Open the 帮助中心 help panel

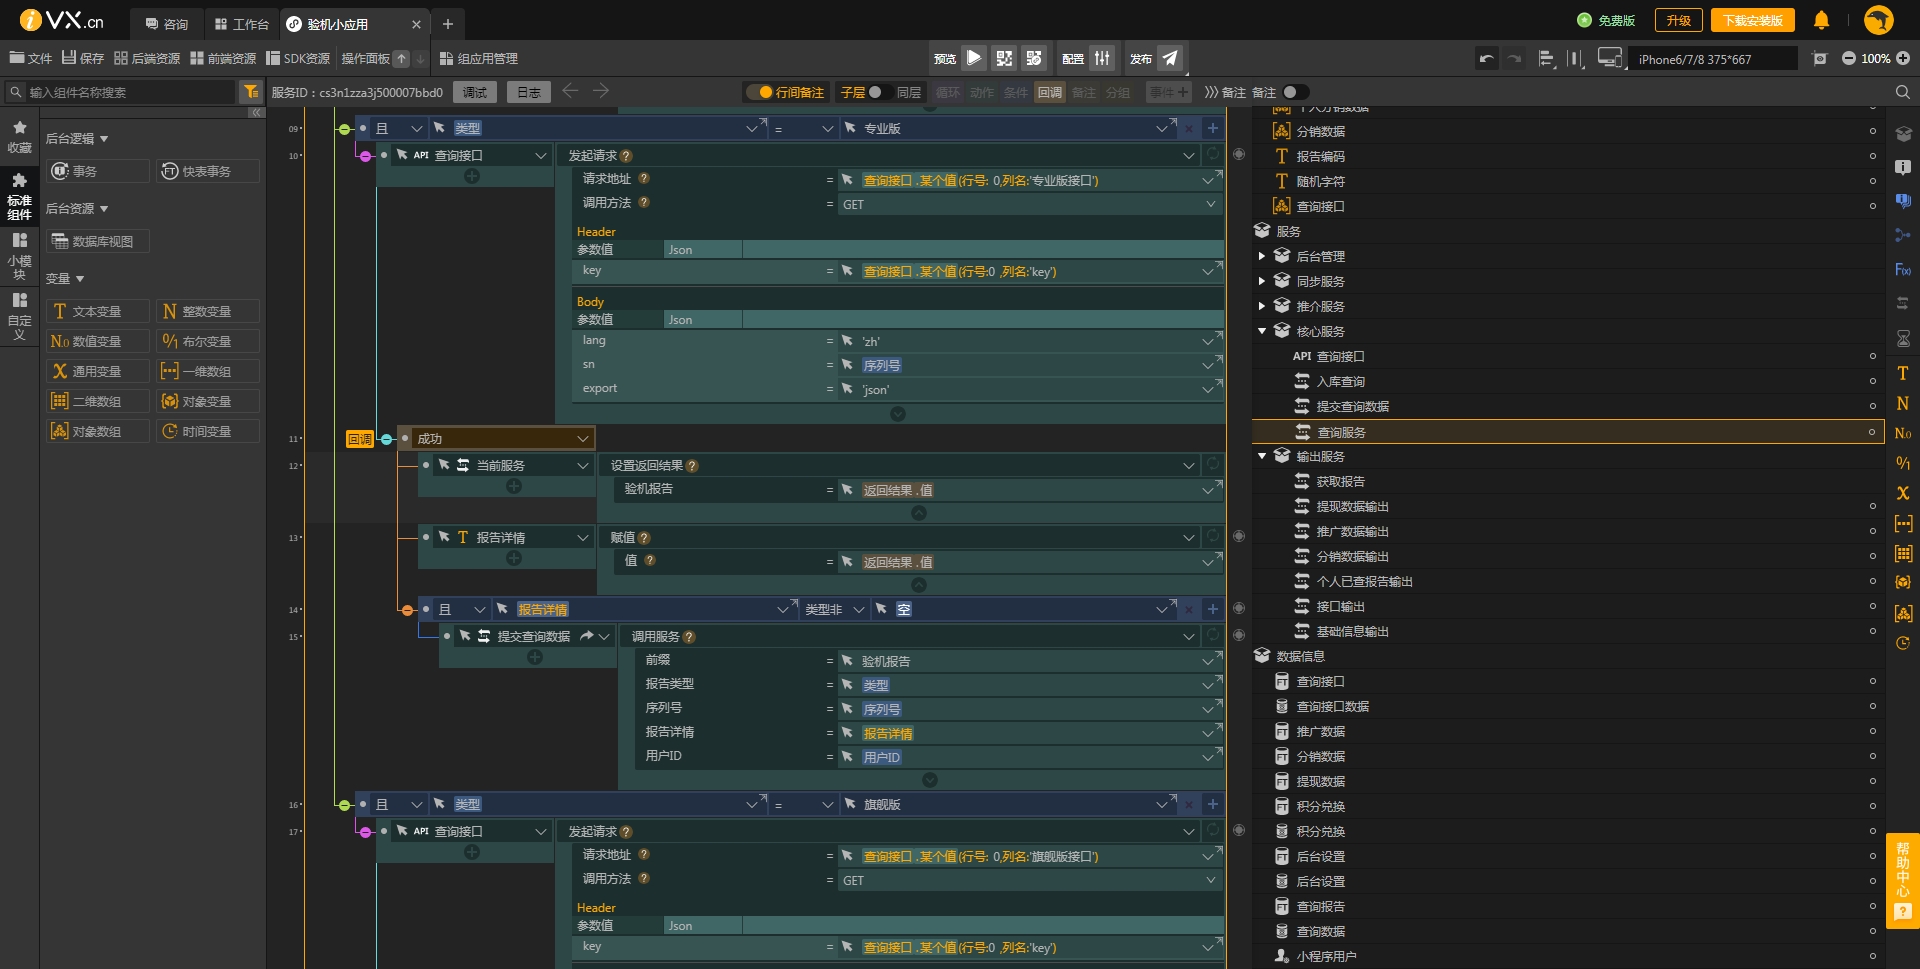coord(1903,880)
